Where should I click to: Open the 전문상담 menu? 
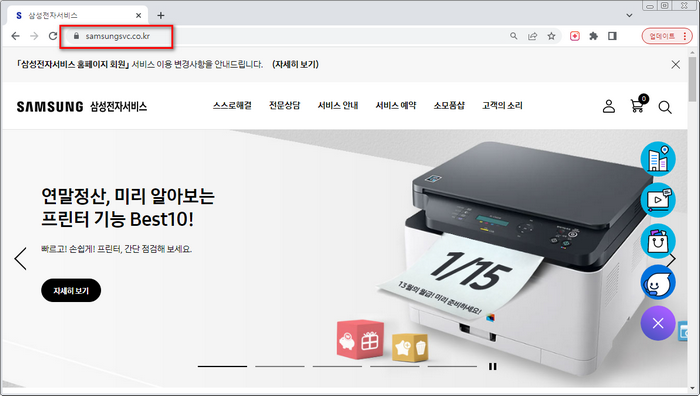coord(284,106)
